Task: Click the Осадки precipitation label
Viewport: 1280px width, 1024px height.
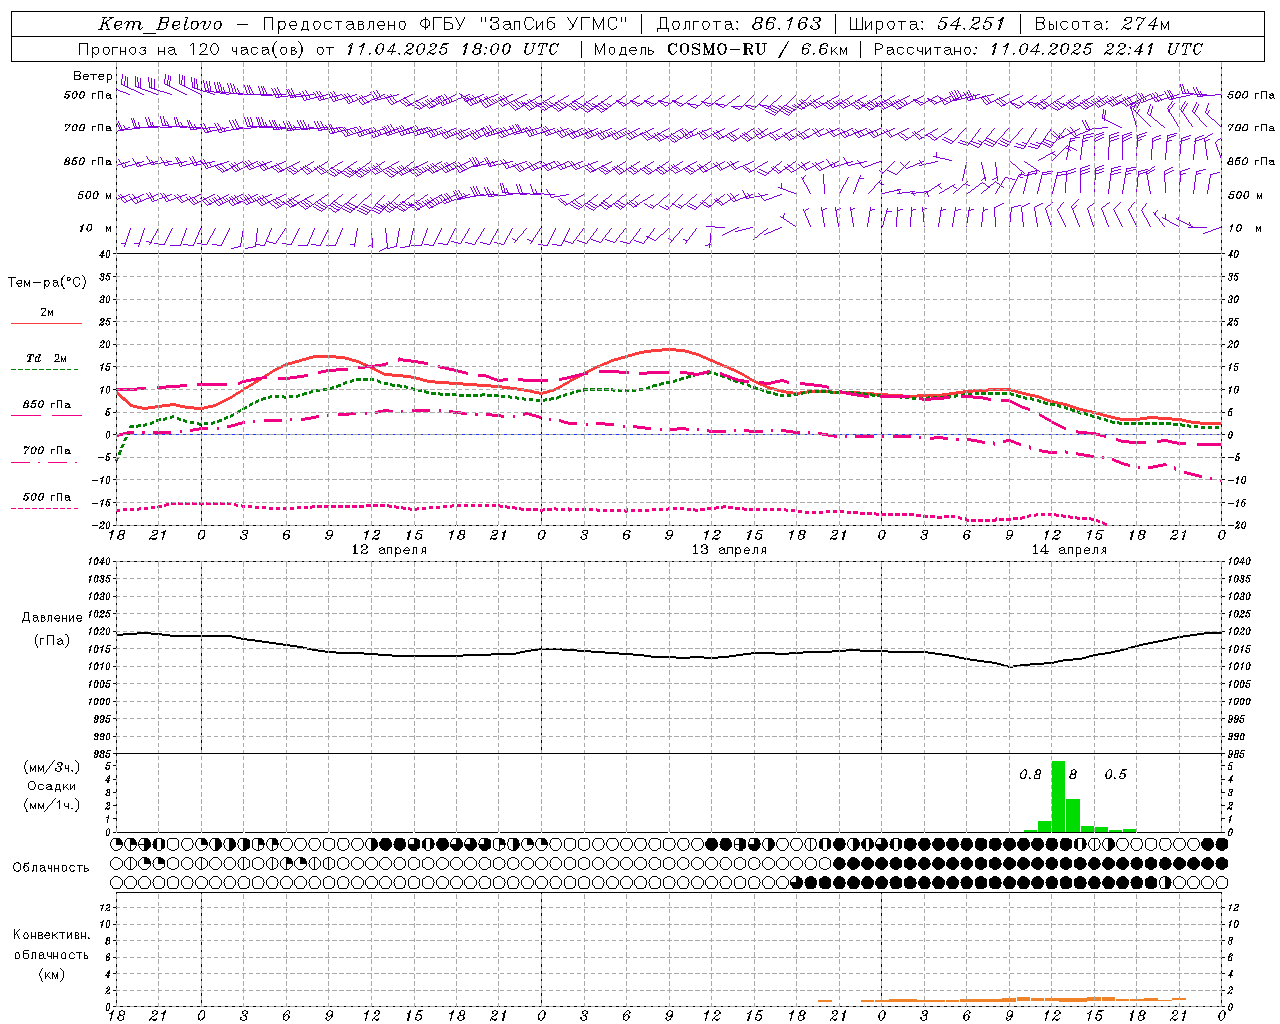Action: (x=52, y=786)
